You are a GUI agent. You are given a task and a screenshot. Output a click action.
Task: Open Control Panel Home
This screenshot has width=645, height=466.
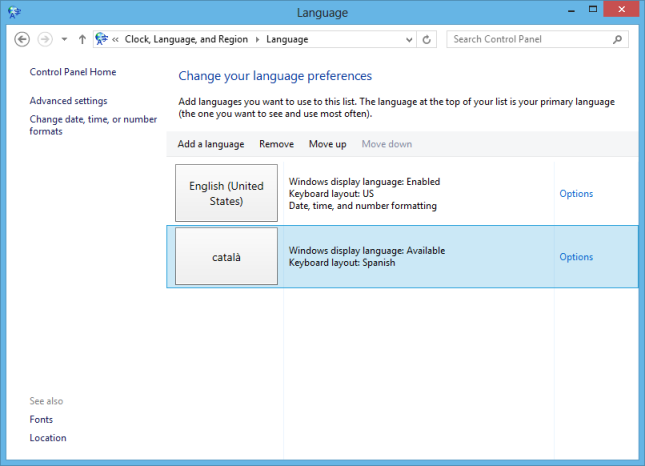(73, 72)
